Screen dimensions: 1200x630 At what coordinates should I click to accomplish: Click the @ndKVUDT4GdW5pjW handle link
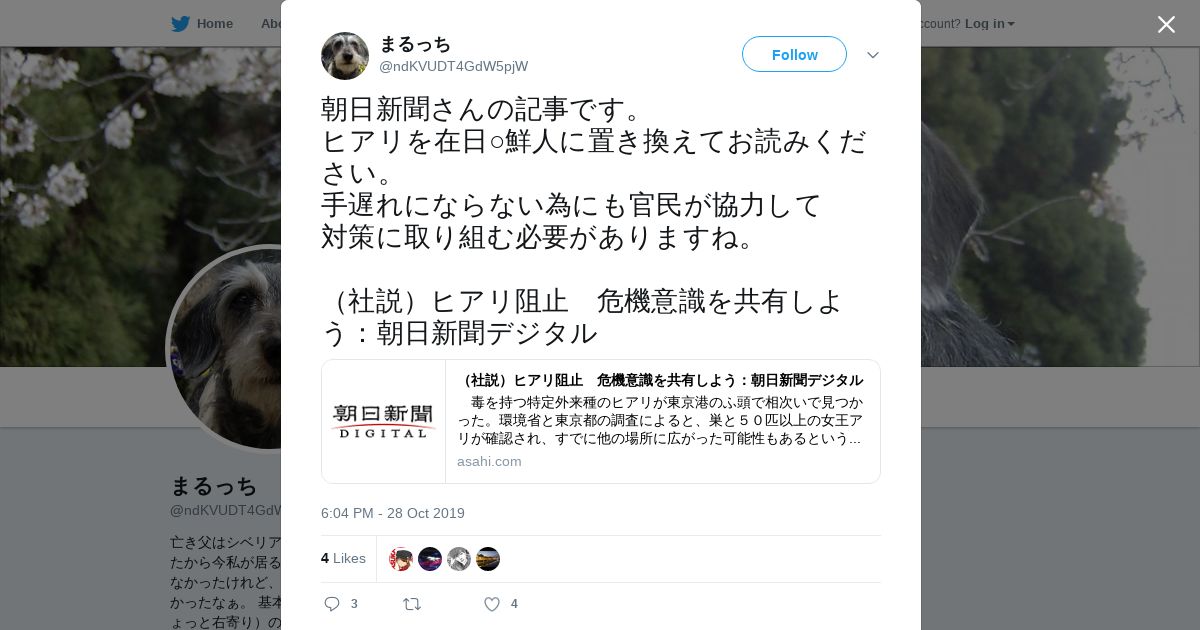tap(453, 66)
